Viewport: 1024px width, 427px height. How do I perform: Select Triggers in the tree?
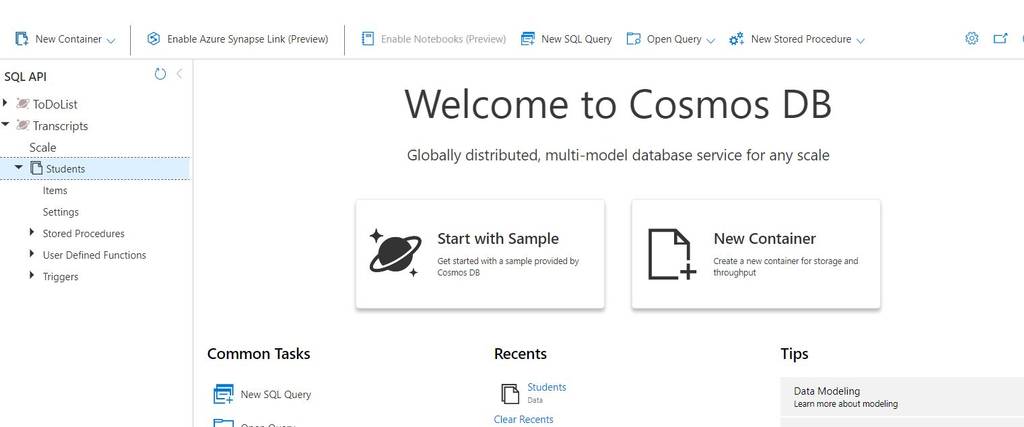tap(60, 277)
